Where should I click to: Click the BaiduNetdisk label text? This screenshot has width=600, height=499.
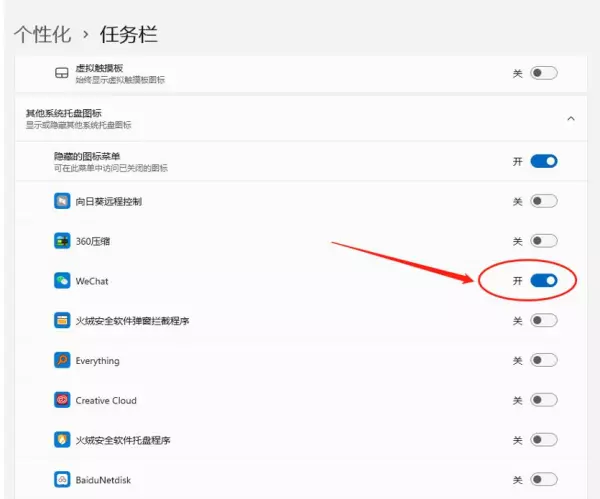click(x=103, y=480)
